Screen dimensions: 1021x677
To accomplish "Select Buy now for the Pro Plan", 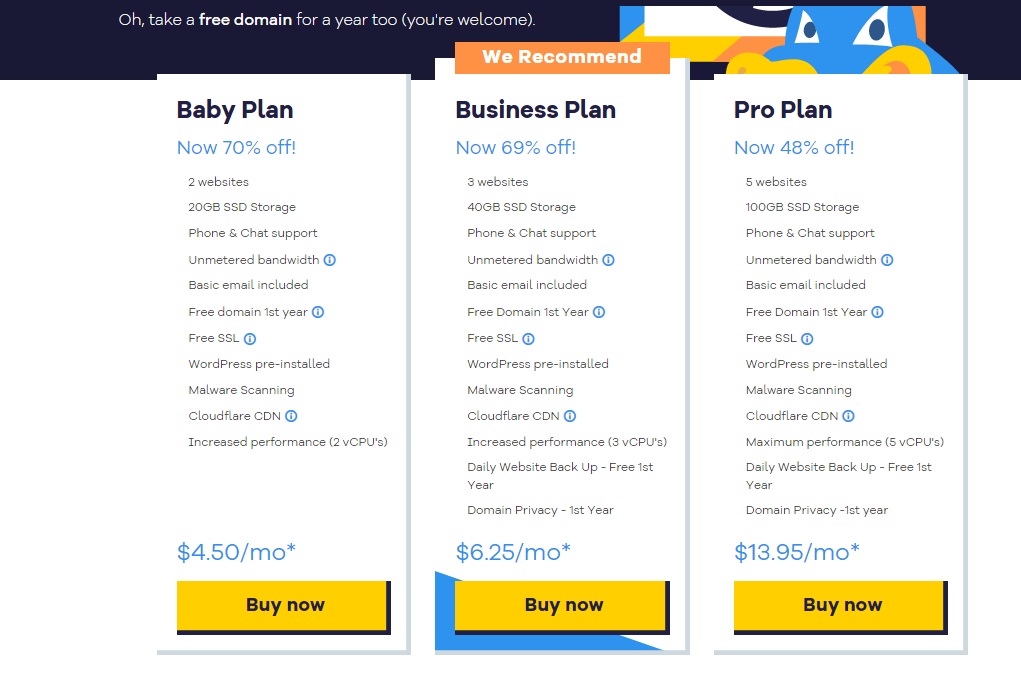I will 841,607.
